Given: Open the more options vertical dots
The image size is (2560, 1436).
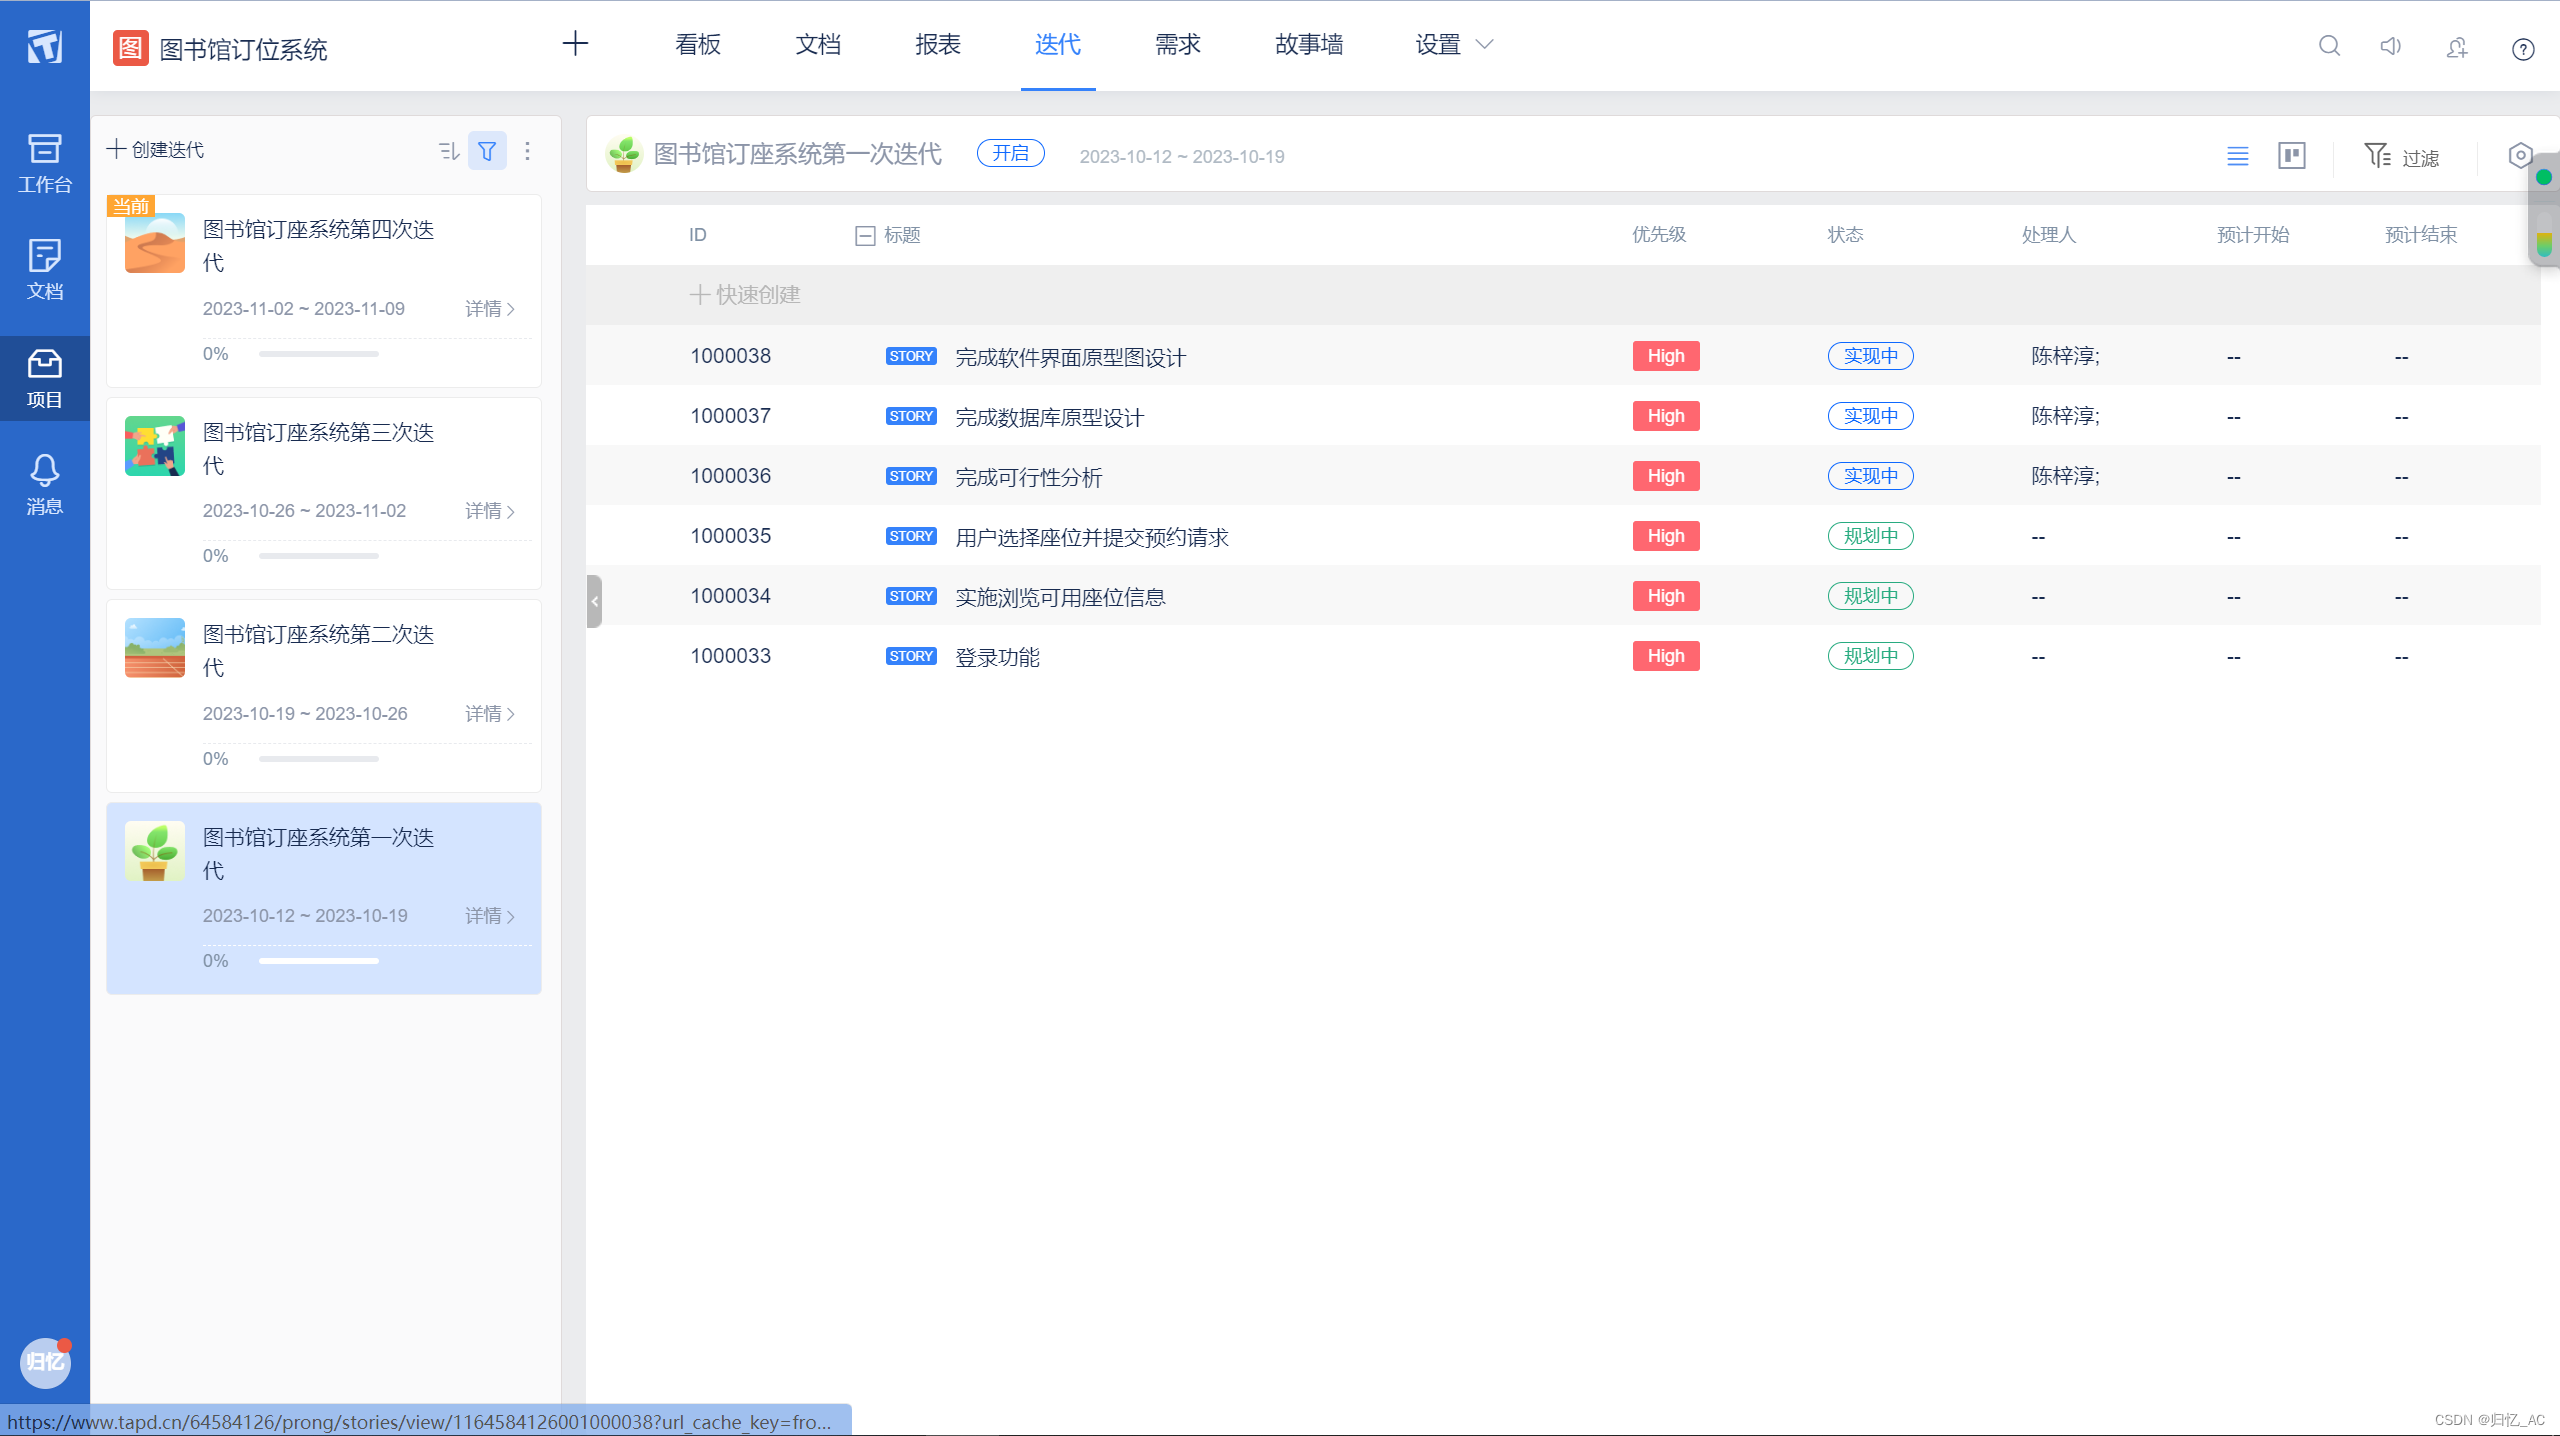Looking at the screenshot, I should 528,151.
